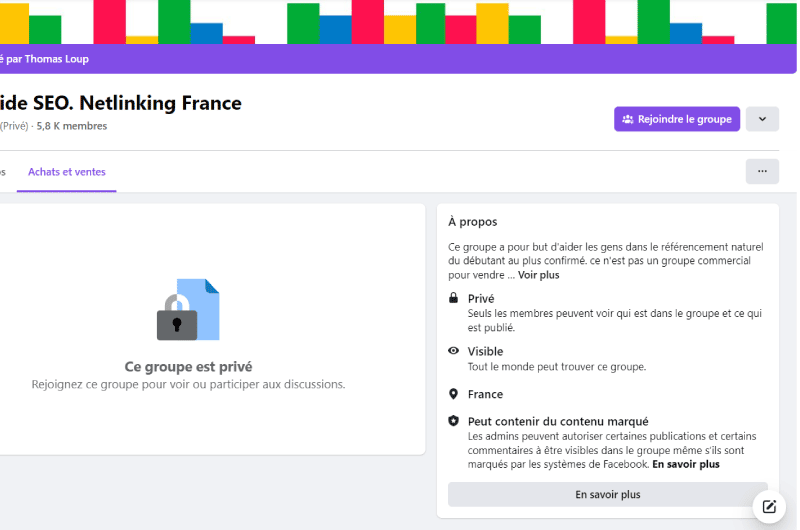Click the shield icon for contenu marqué
This screenshot has height=530, width=800.
453,421
